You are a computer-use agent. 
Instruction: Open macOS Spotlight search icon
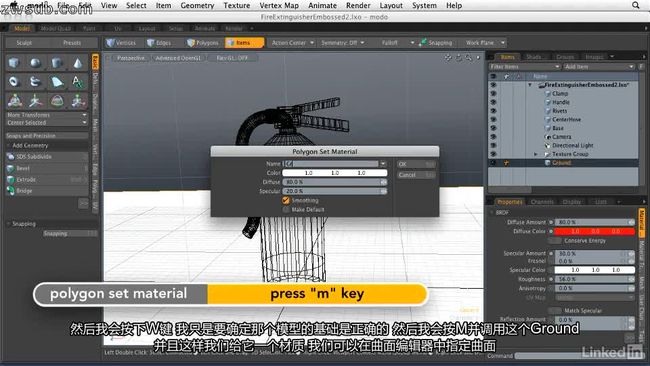coord(635,5)
